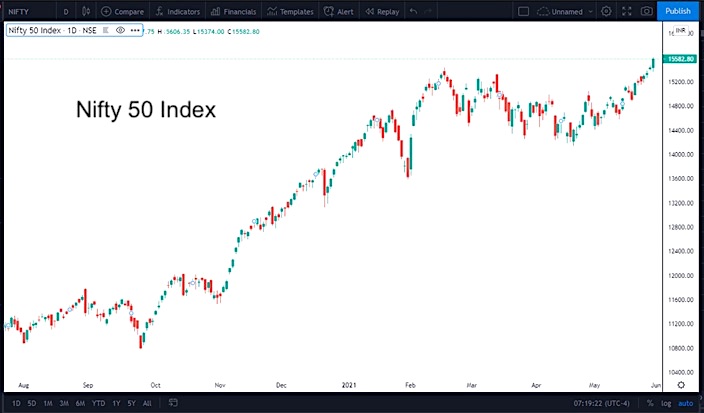
Task: Open axis settings gear at bottom right
Action: 681,385
